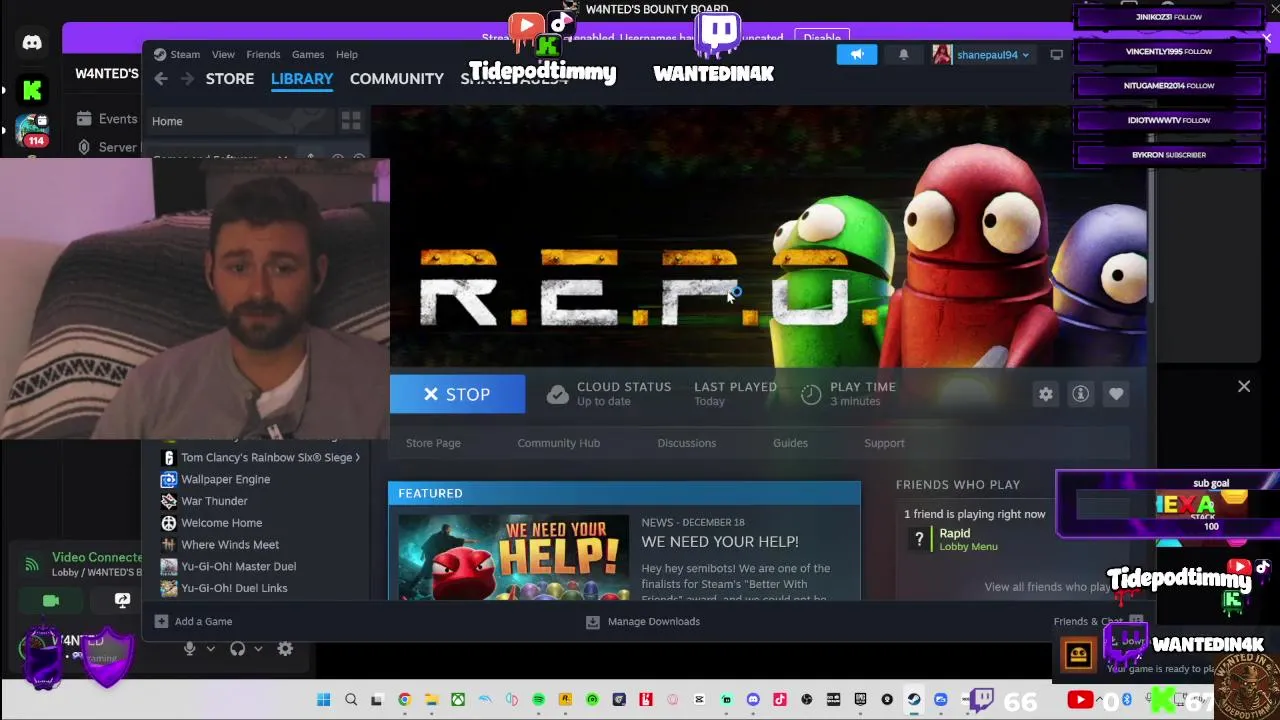Image resolution: width=1280 pixels, height=720 pixels.
Task: Go back using Steam's back arrow
Action: point(161,79)
